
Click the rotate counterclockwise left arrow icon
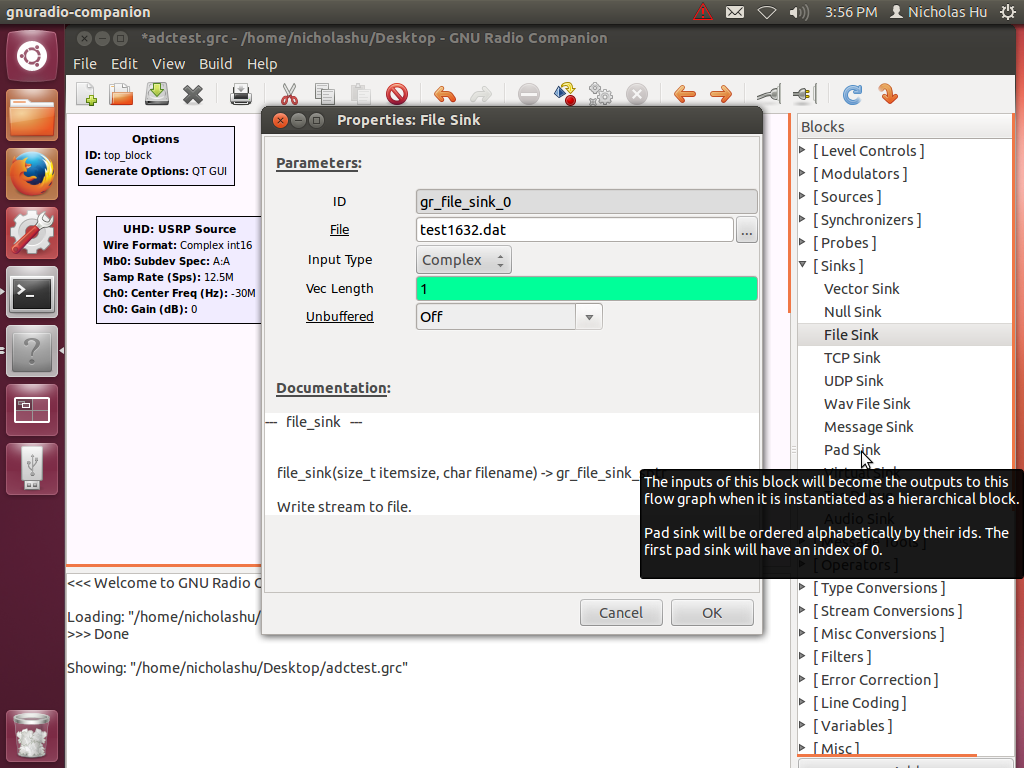click(685, 95)
